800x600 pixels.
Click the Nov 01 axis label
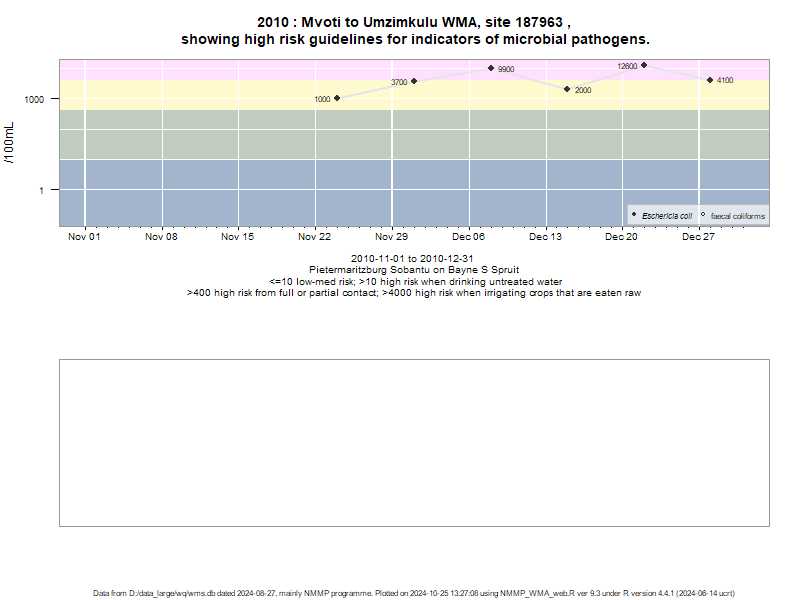point(84,237)
